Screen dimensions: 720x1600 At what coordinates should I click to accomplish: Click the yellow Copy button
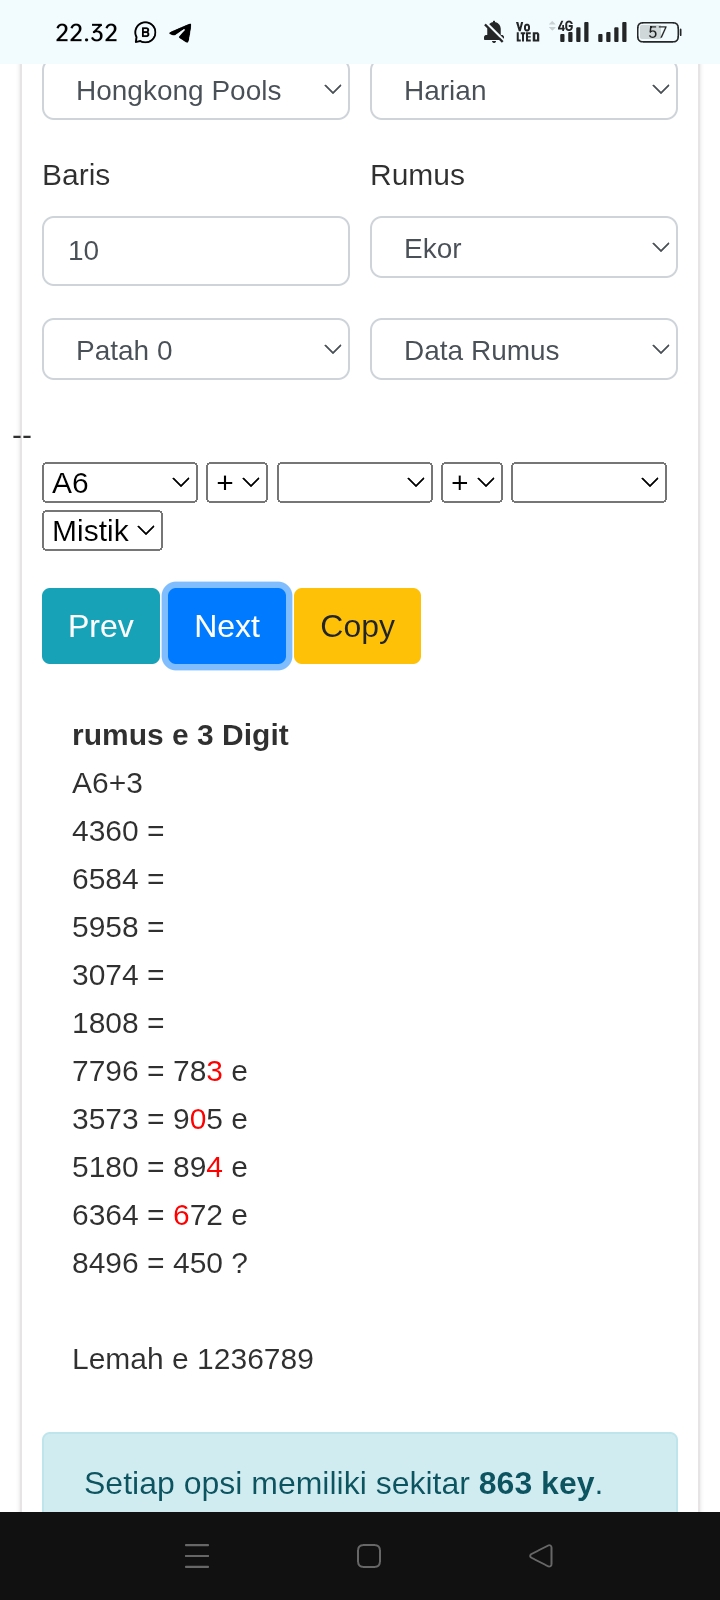point(357,626)
